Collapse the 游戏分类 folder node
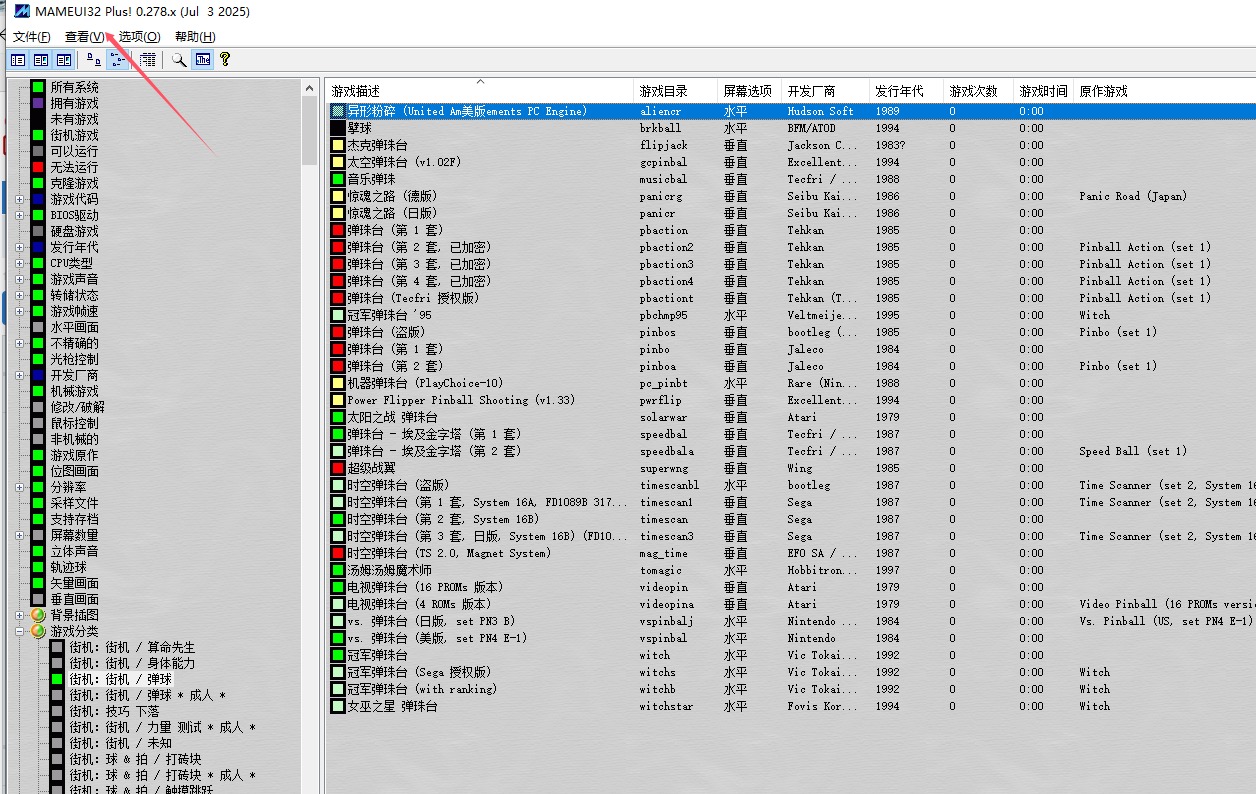Image resolution: width=1256 pixels, height=794 pixels. point(20,631)
